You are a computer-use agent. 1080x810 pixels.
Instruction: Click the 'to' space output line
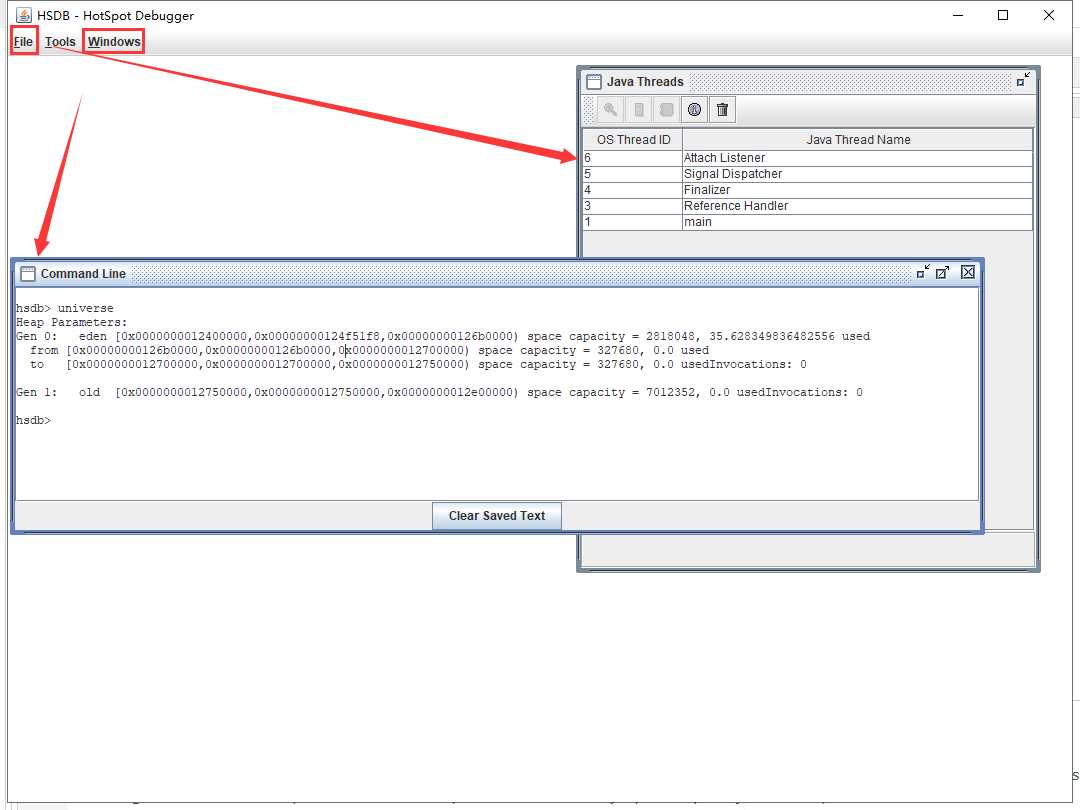click(418, 364)
